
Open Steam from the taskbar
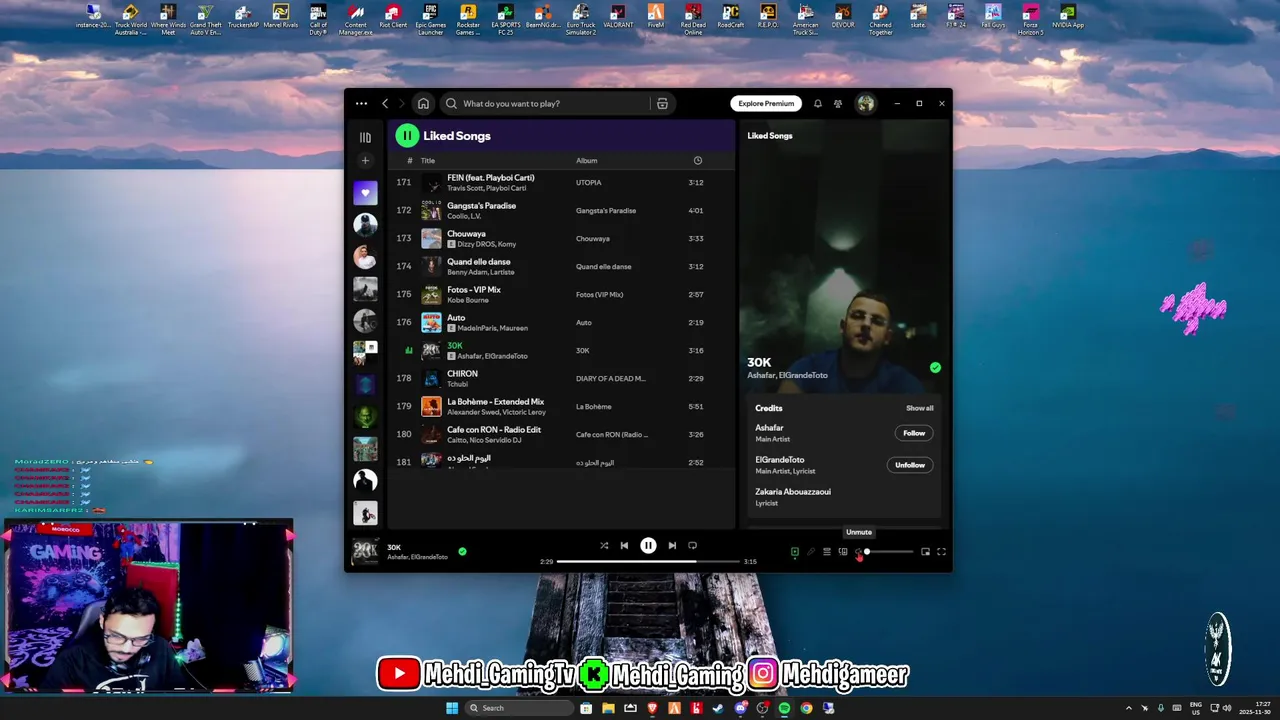pyautogui.click(x=717, y=708)
